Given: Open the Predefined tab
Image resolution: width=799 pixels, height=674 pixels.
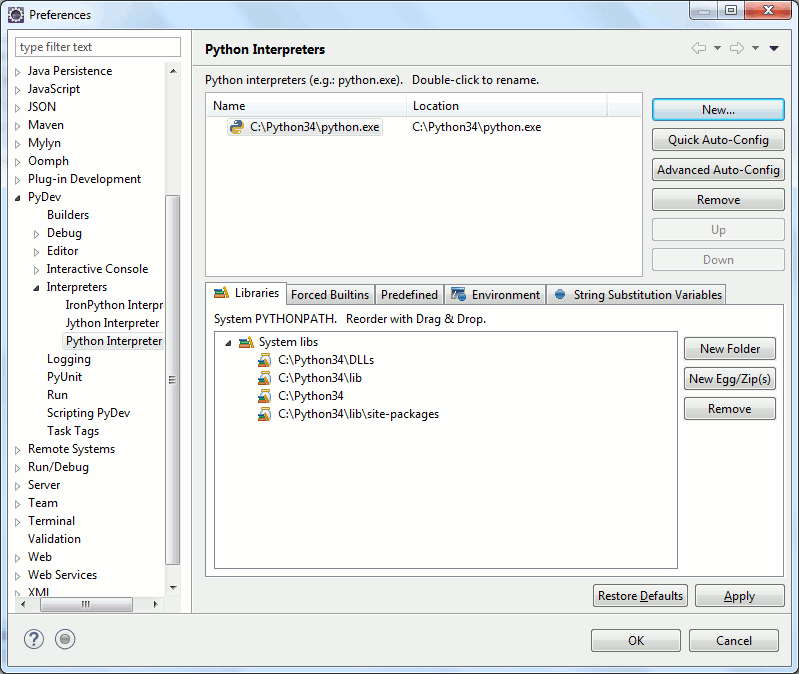Looking at the screenshot, I should [409, 294].
